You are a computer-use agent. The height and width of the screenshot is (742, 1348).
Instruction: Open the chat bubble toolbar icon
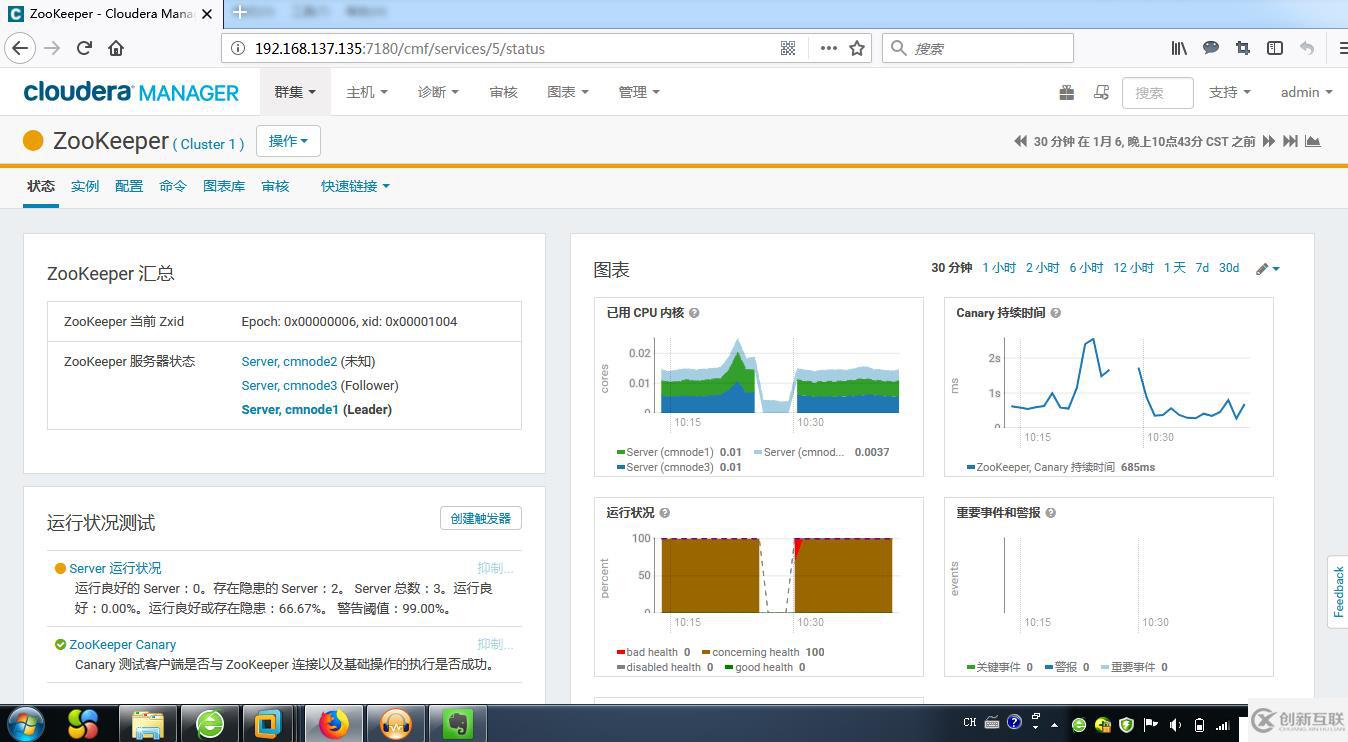(x=1211, y=48)
